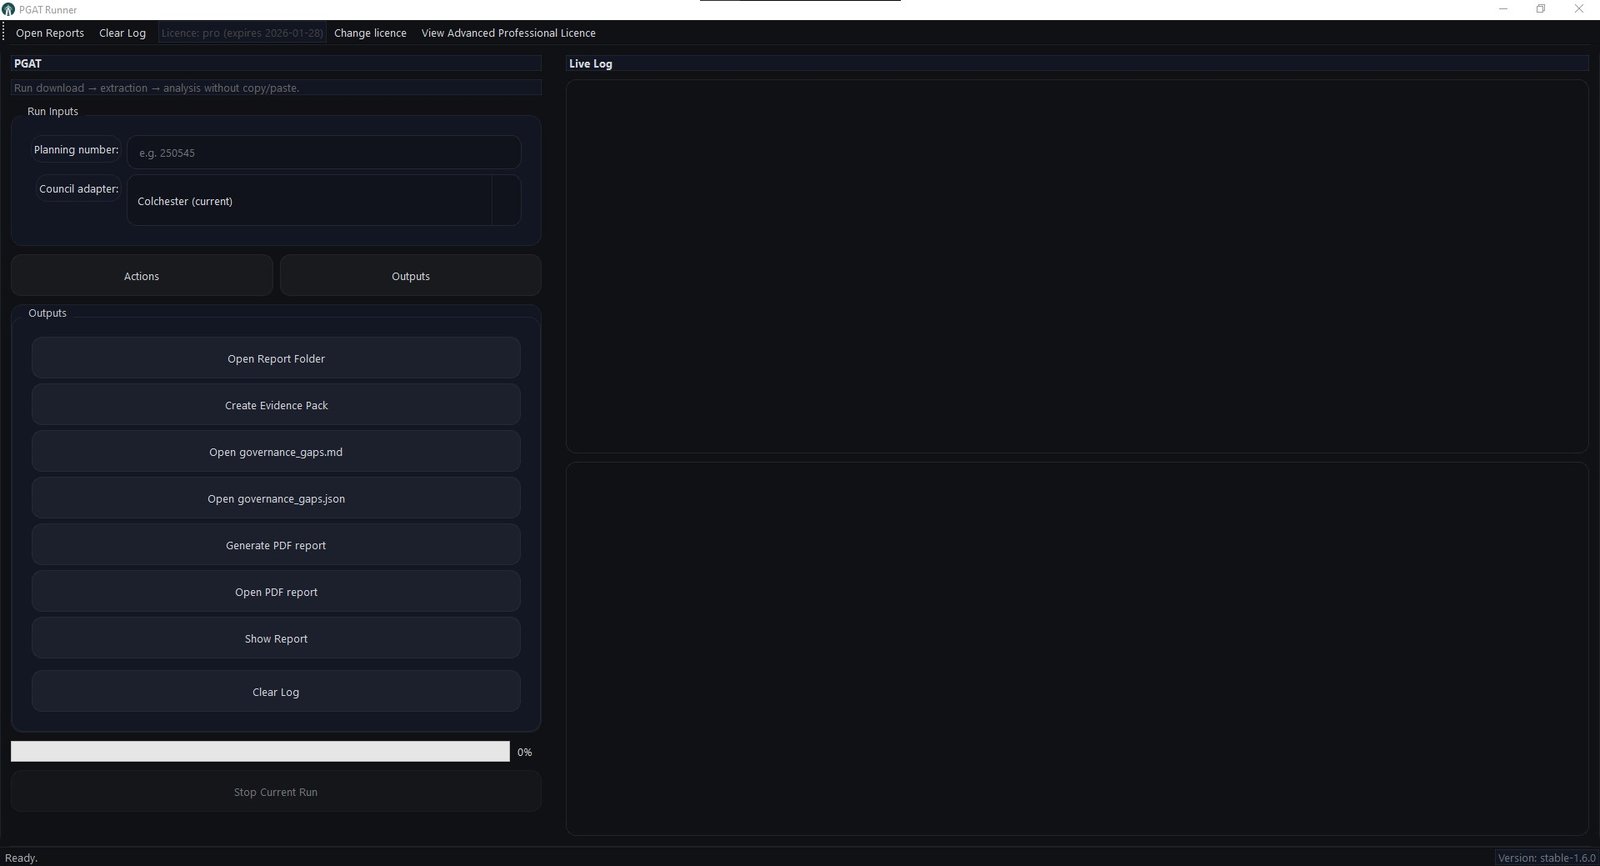Click the PGAT Runner app icon in title bar
The width and height of the screenshot is (1600, 866).
(x=9, y=9)
